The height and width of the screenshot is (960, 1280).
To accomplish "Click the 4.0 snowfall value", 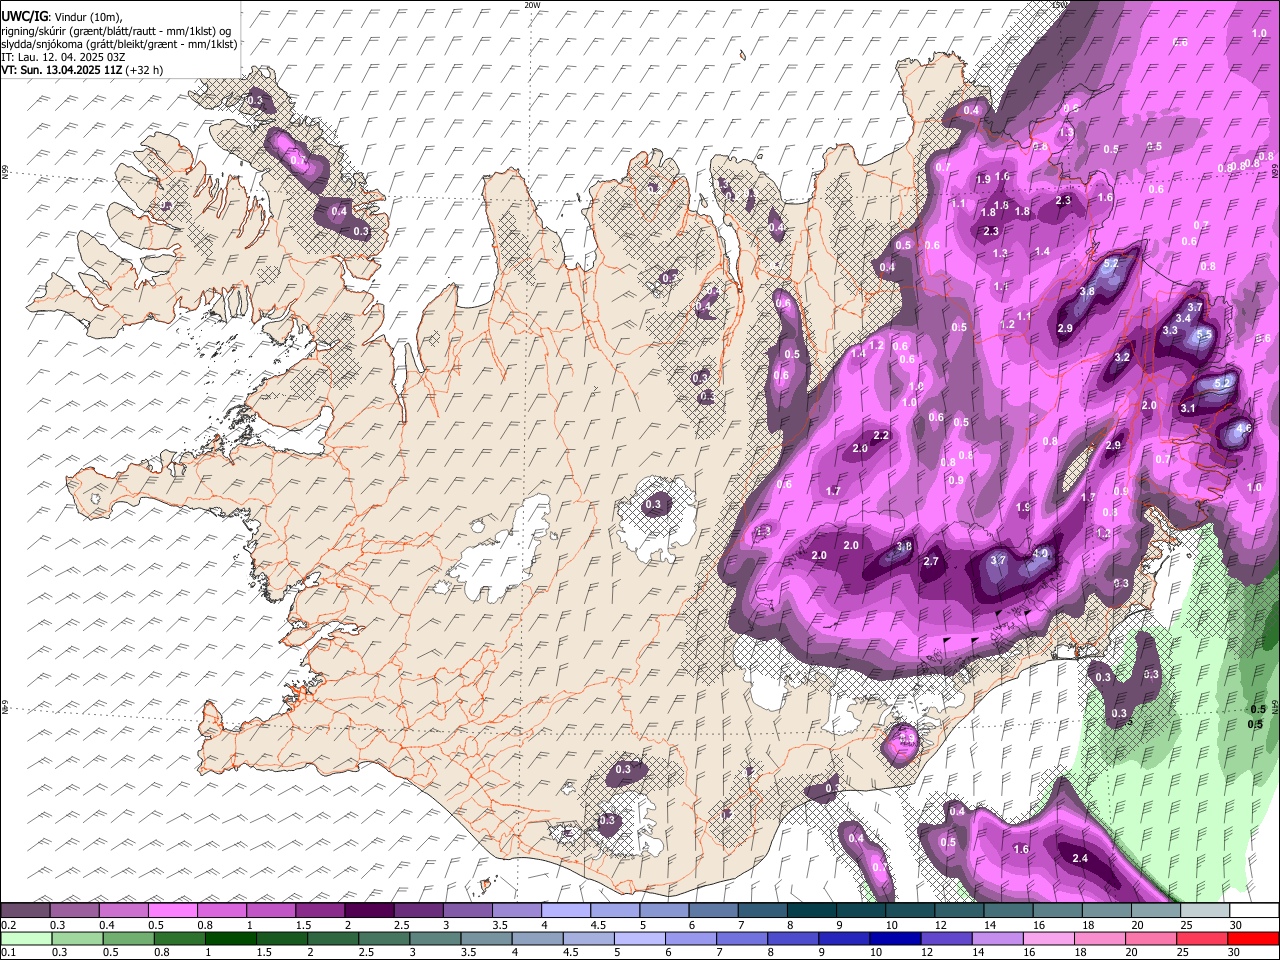I will [x=1041, y=553].
